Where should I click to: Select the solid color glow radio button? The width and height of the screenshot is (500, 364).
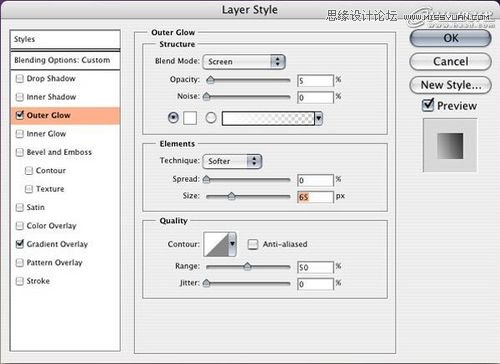pyautogui.click(x=173, y=118)
